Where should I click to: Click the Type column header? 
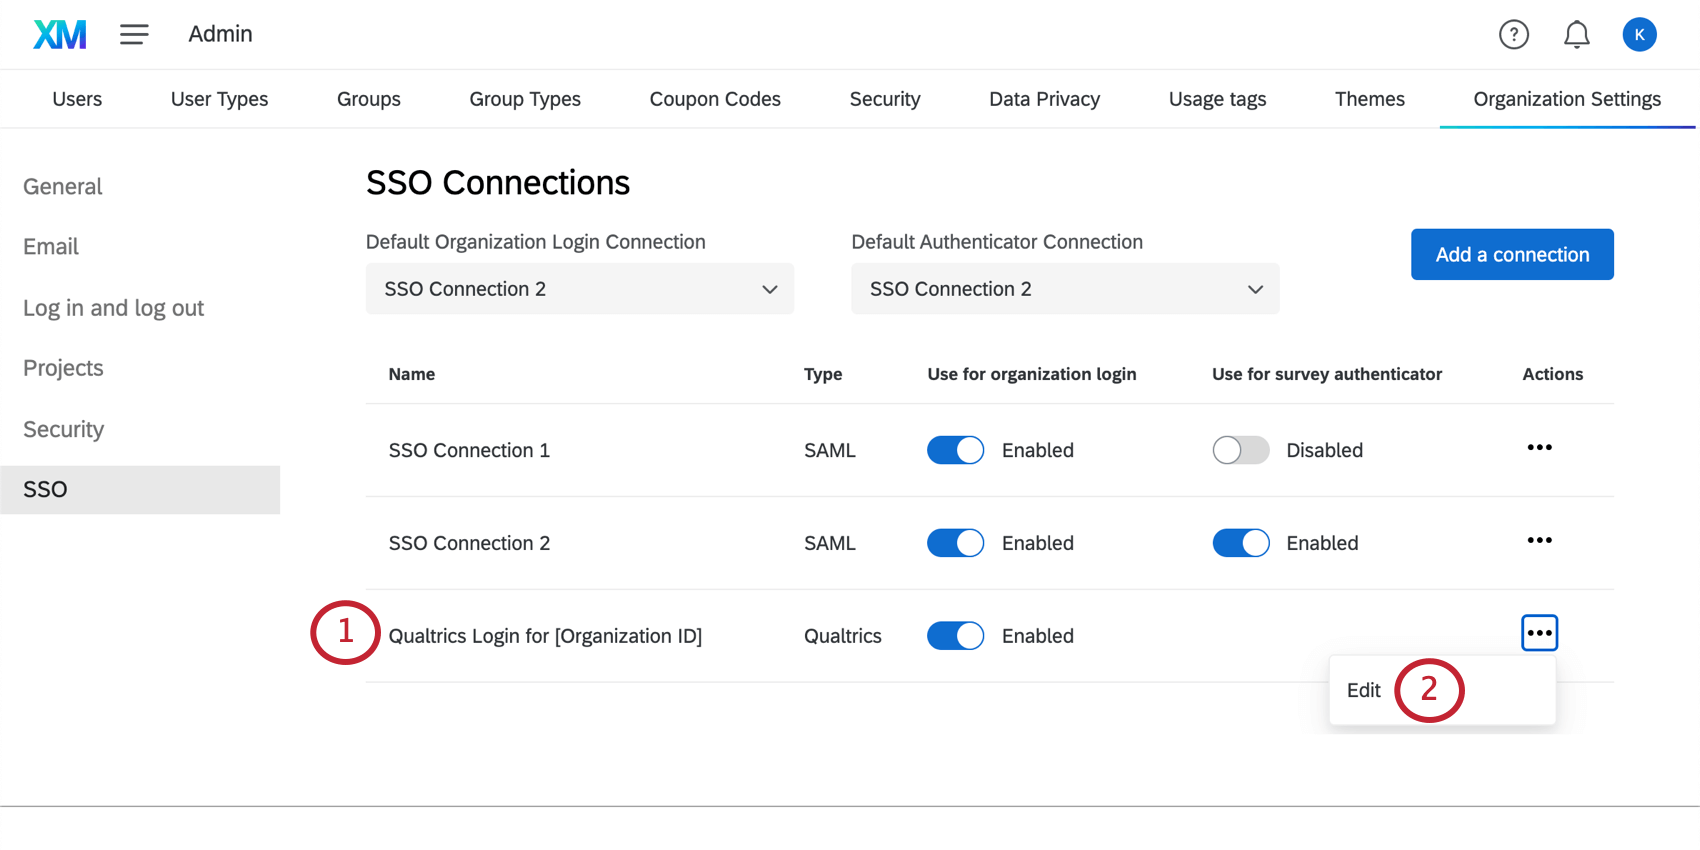[x=823, y=374]
